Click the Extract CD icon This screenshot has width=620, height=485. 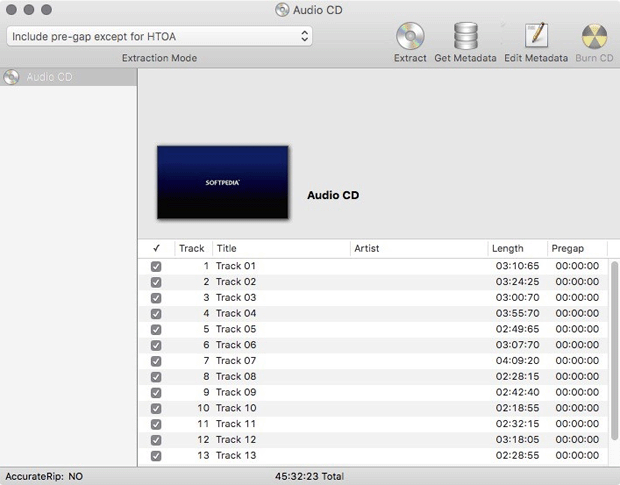click(410, 36)
